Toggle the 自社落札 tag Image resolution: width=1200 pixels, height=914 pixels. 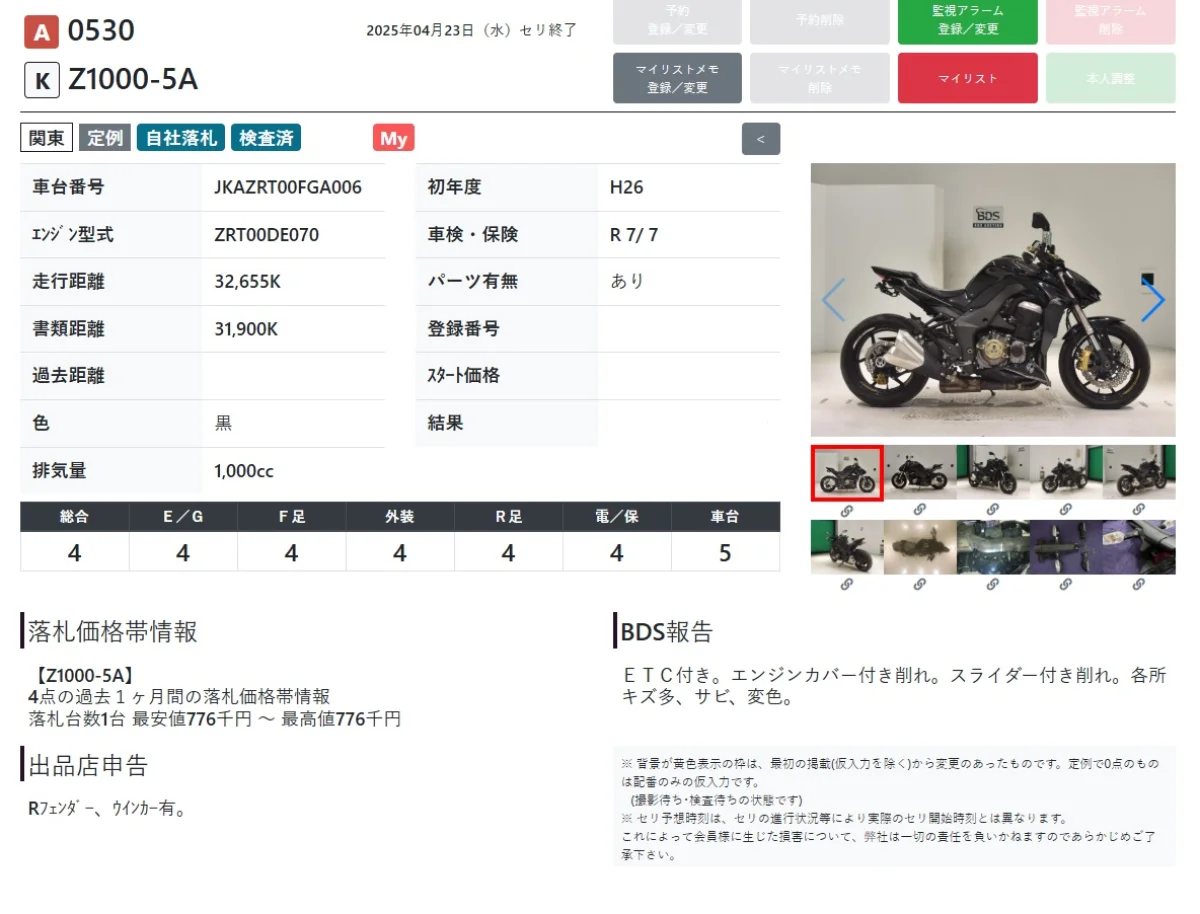point(181,138)
